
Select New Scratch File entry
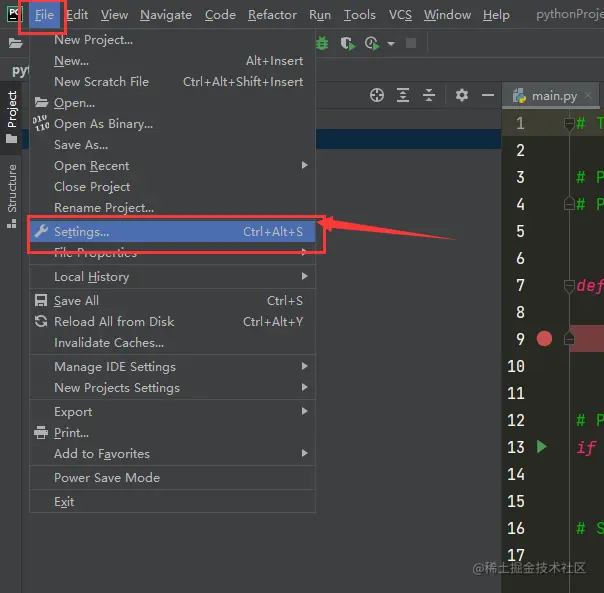coord(173,82)
